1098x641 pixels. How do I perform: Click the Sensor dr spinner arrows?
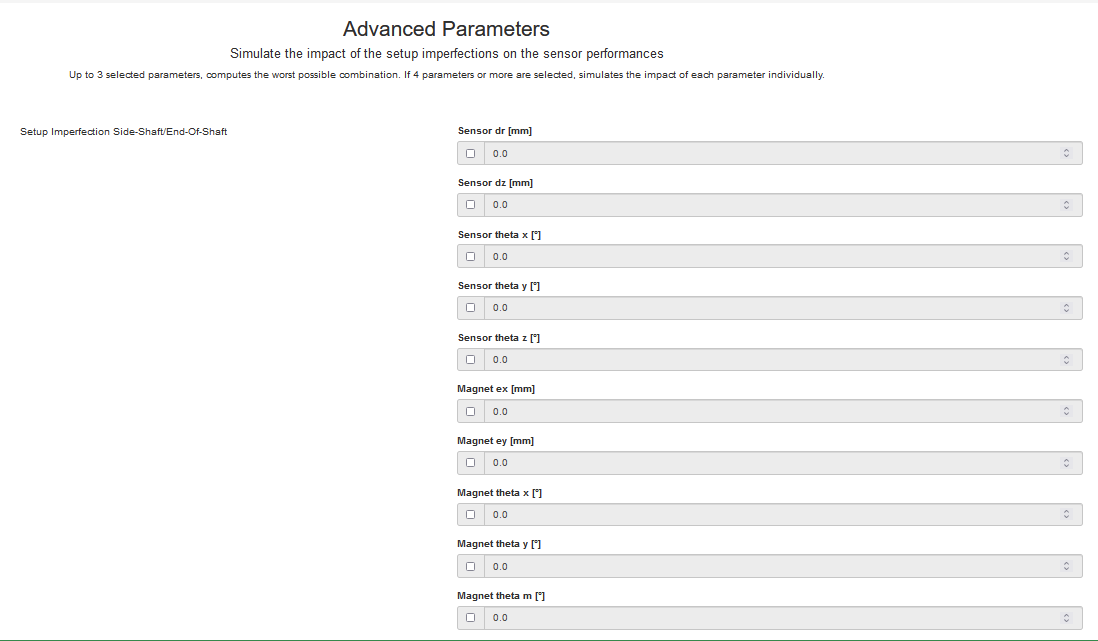click(x=1066, y=153)
